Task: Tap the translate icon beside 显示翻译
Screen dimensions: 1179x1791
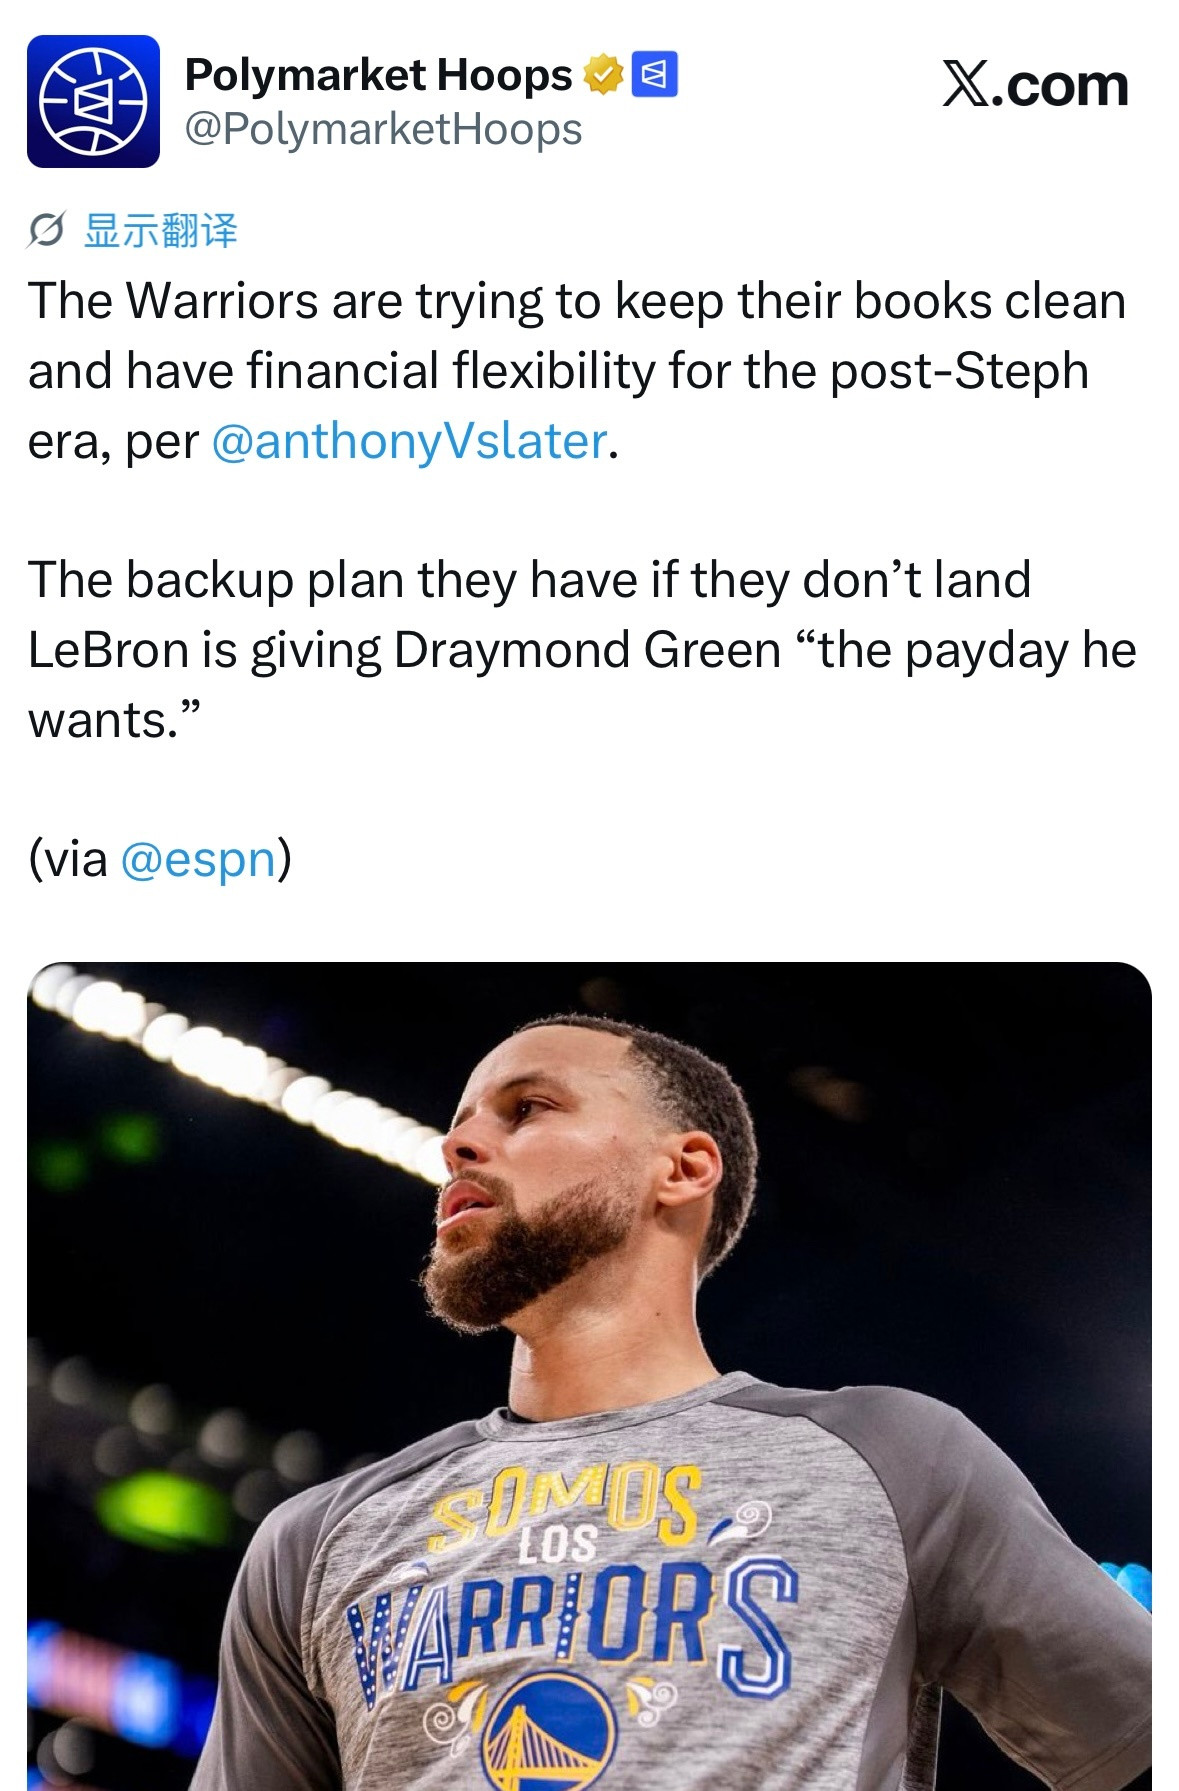Action: click(47, 231)
